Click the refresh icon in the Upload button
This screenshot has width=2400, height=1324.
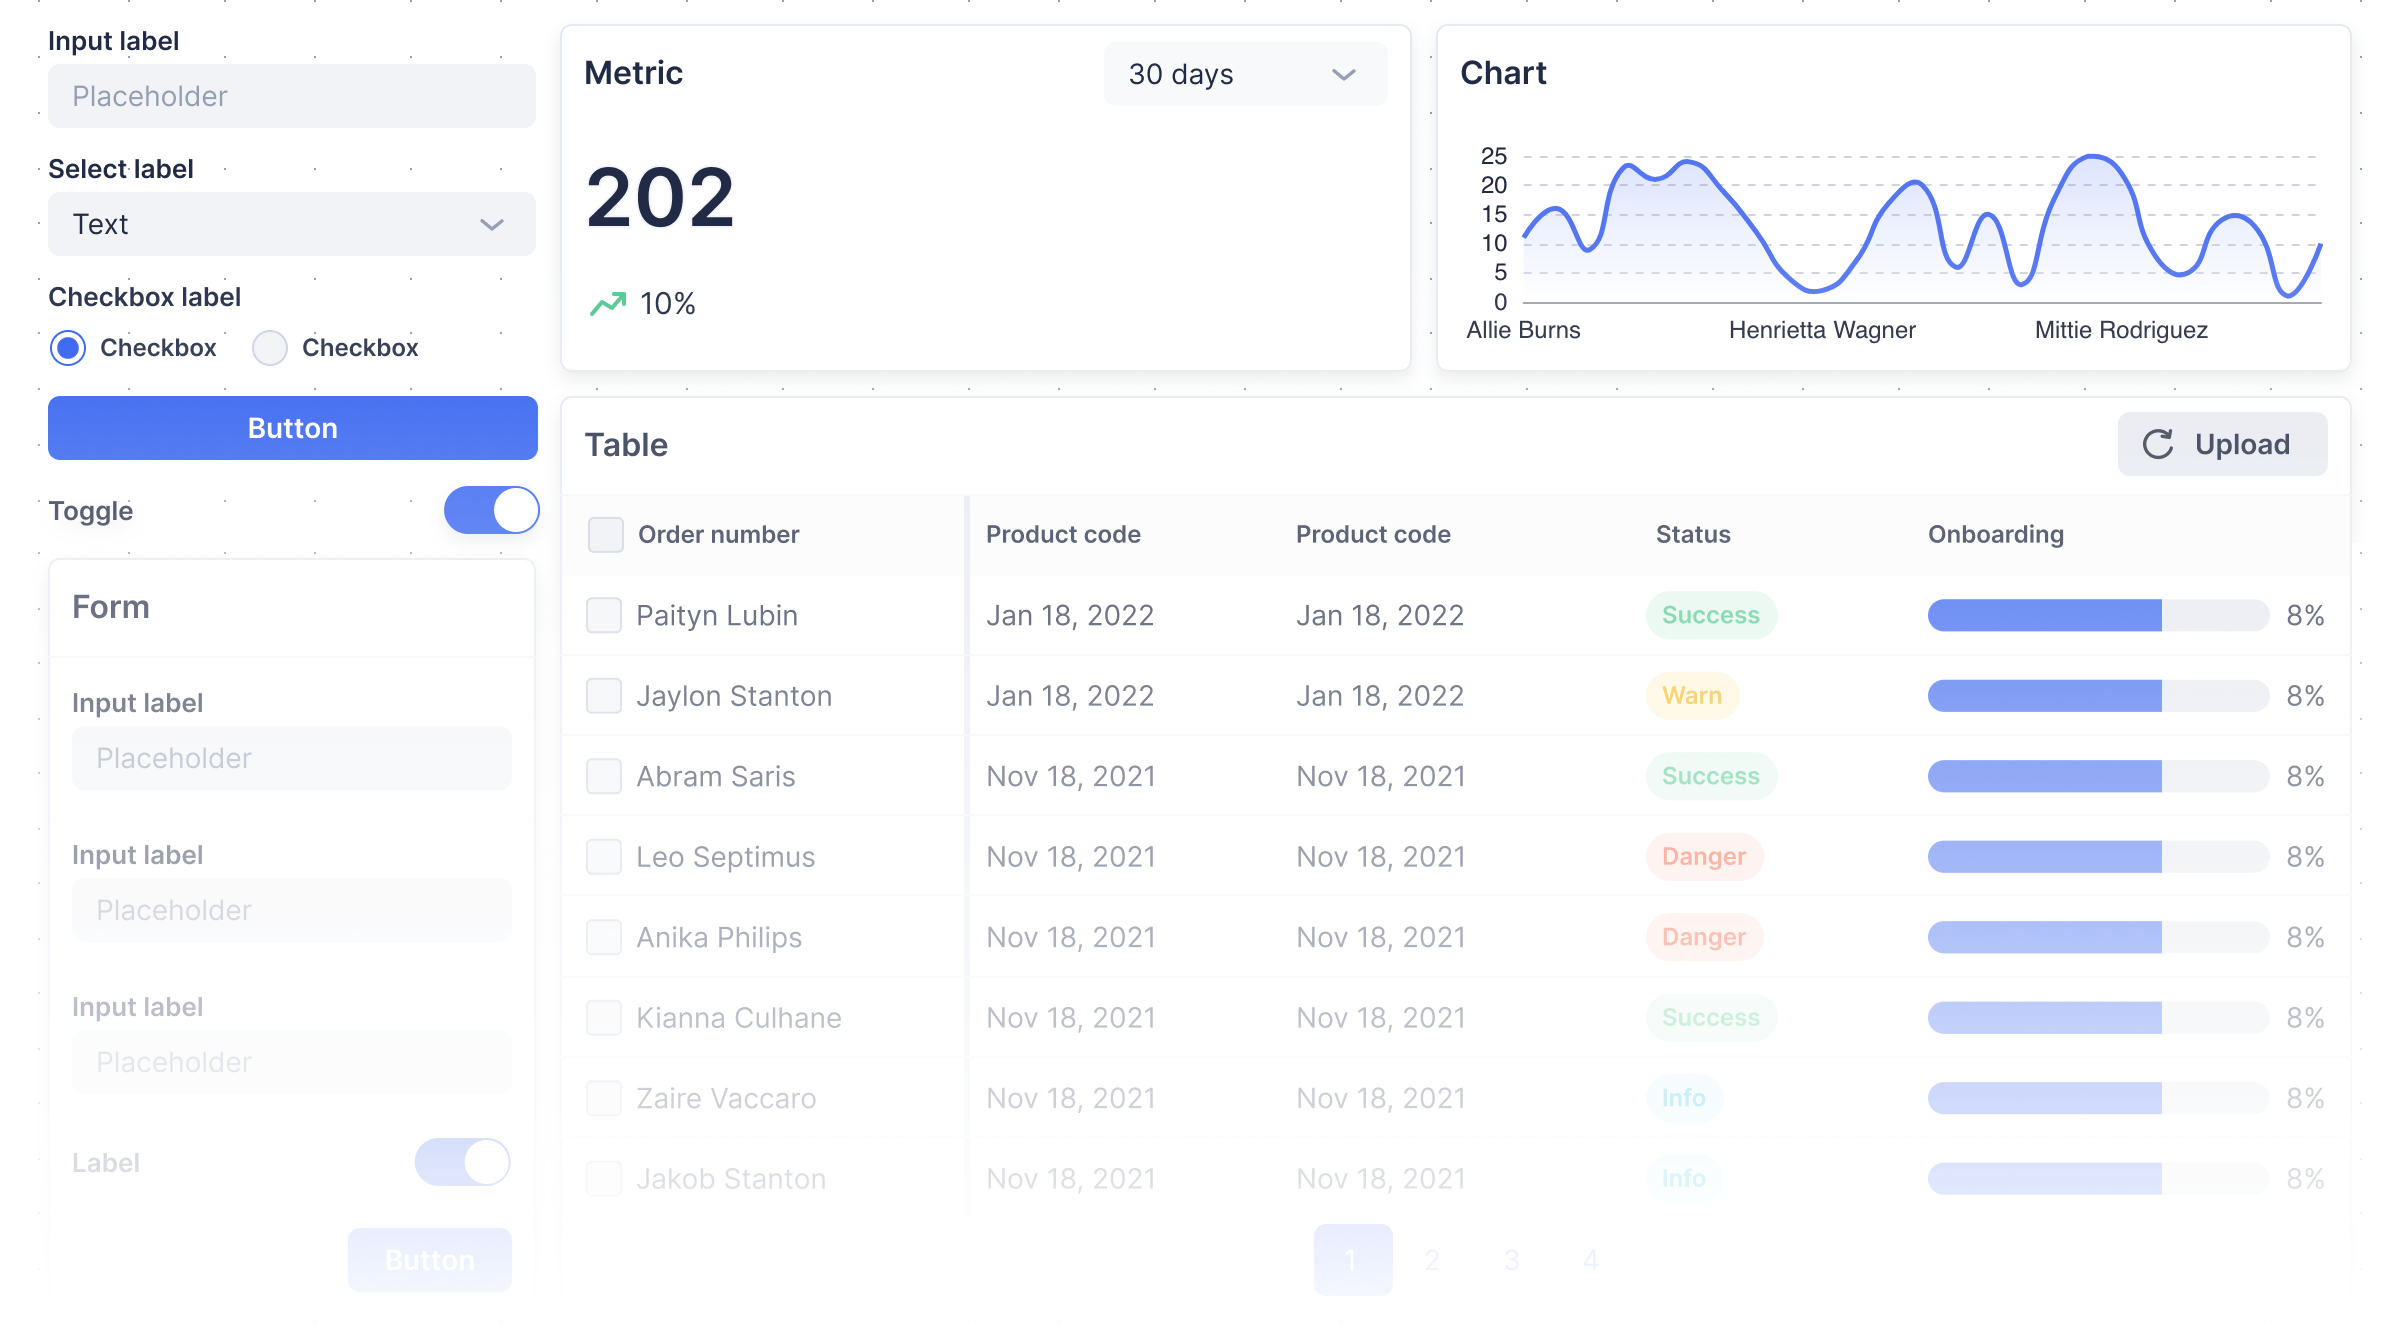pyautogui.click(x=2158, y=444)
